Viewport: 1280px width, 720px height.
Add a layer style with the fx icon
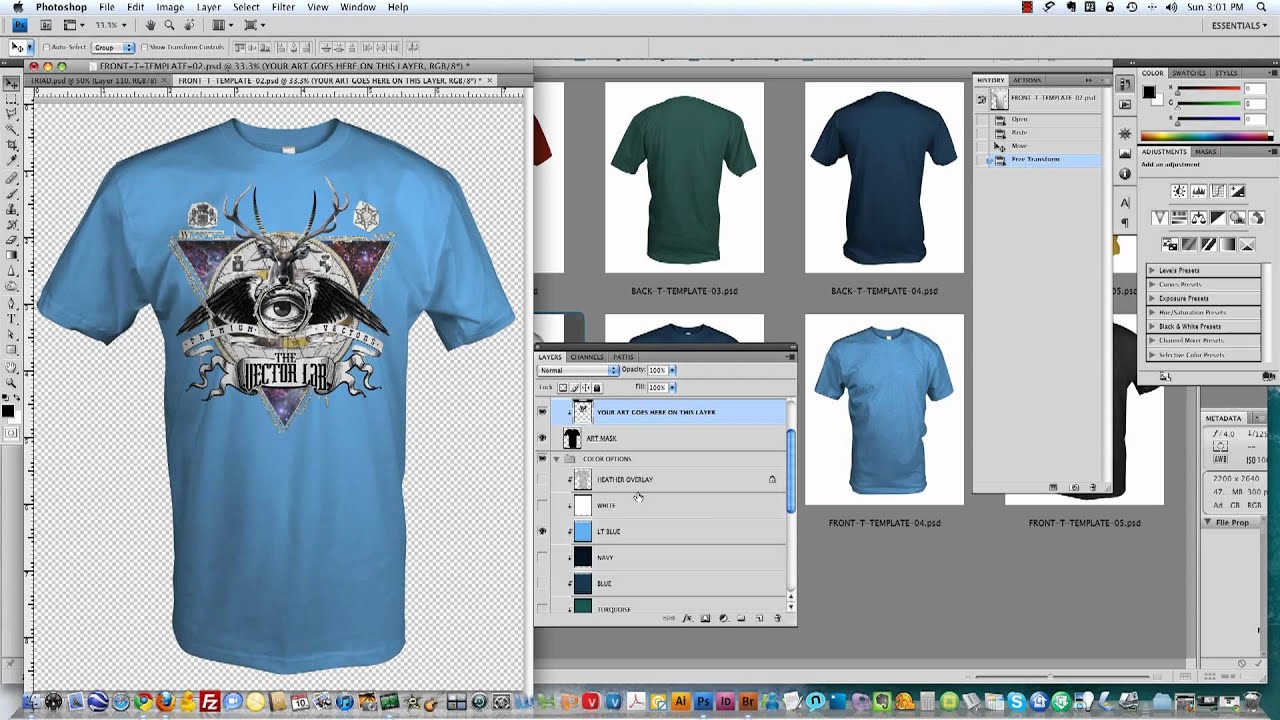(x=687, y=619)
